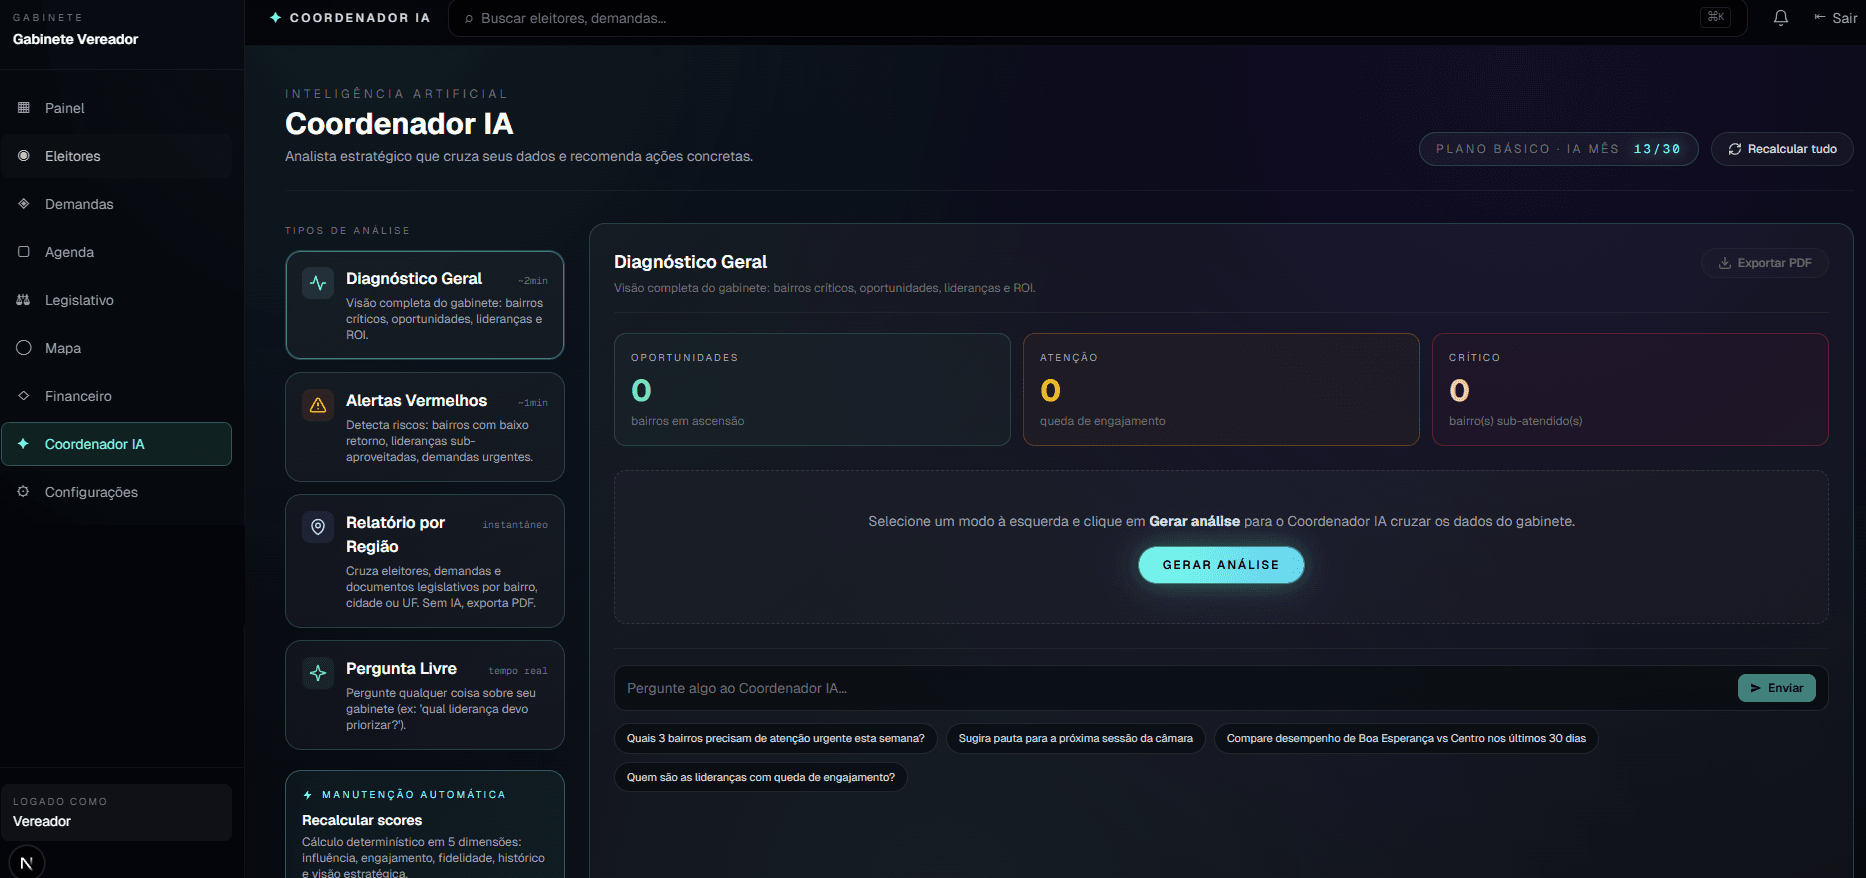Image resolution: width=1866 pixels, height=878 pixels.
Task: Log out using Sair
Action: 1836,18
